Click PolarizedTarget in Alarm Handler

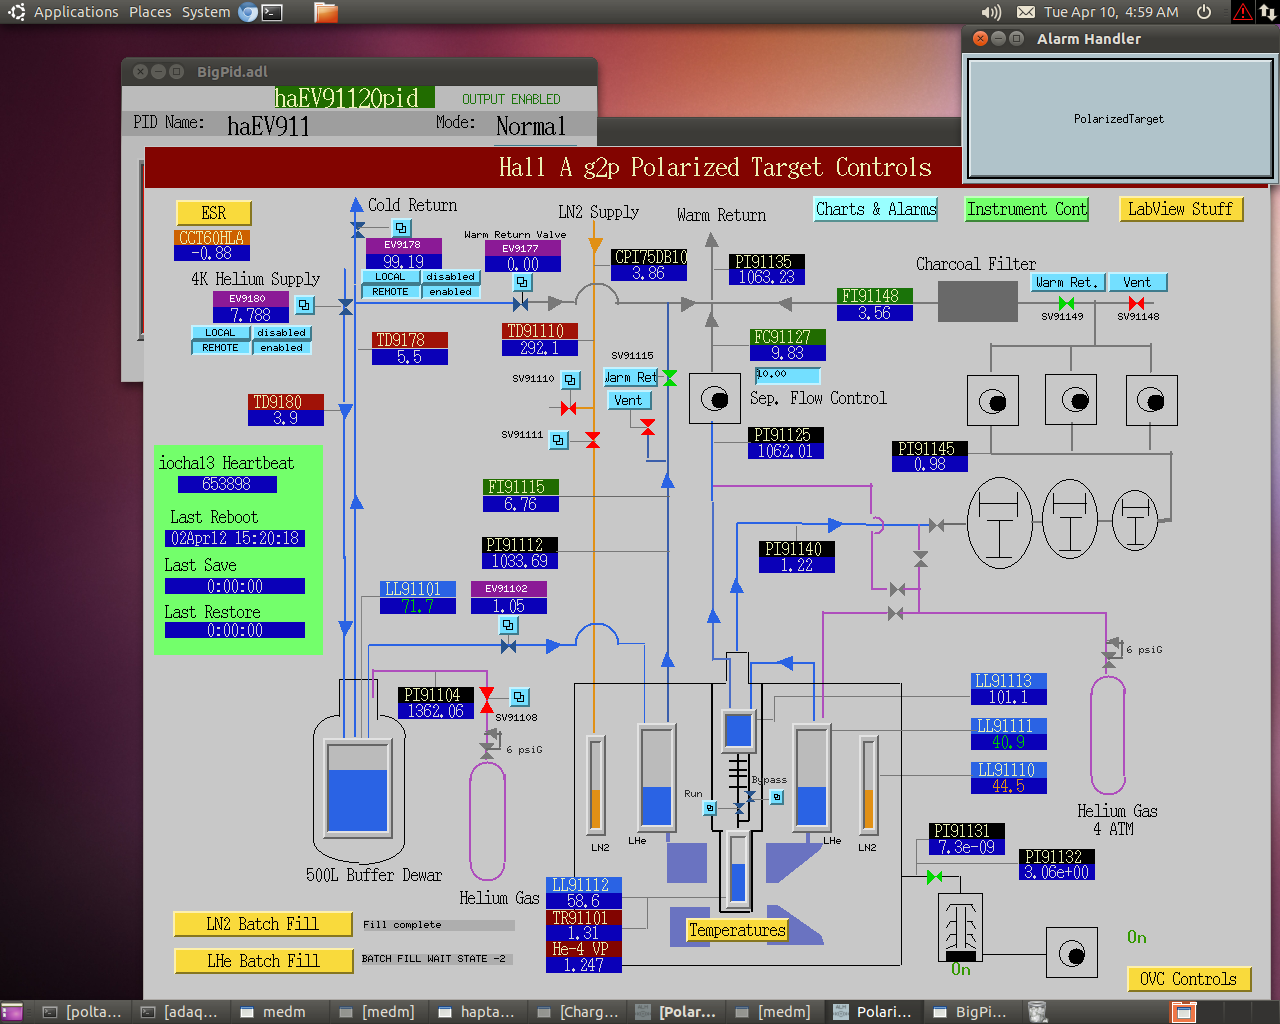[1119, 119]
